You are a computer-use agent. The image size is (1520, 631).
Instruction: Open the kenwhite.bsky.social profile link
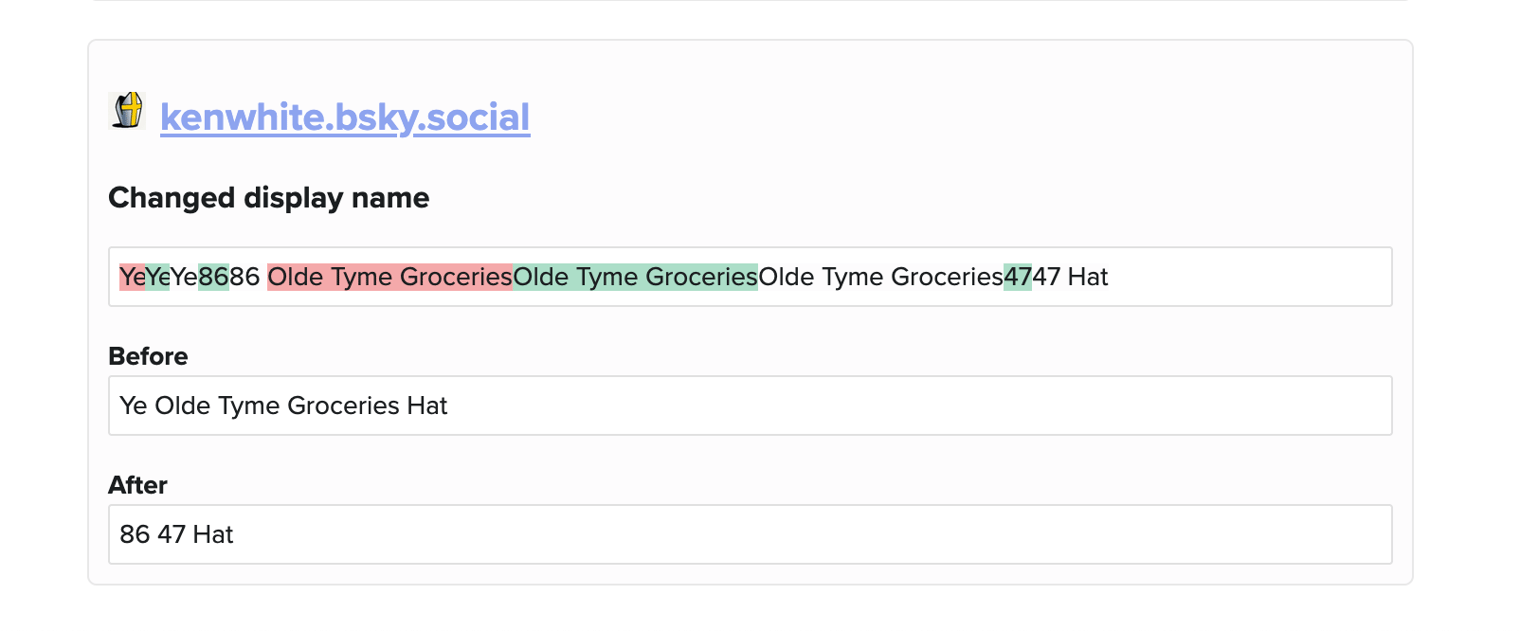(x=345, y=117)
